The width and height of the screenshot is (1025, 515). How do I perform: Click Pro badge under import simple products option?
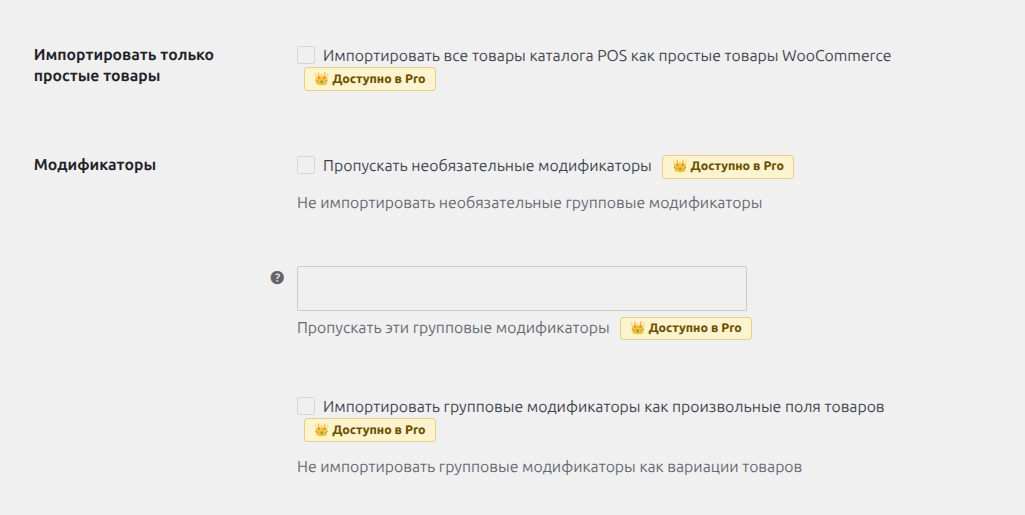[370, 79]
